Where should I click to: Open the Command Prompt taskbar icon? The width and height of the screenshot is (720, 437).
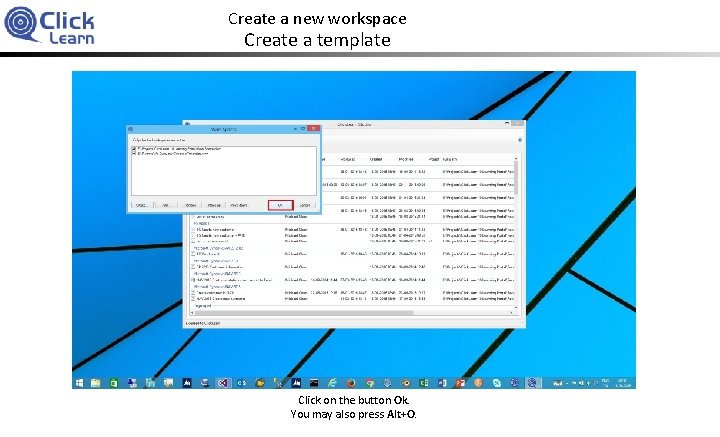tap(314, 383)
